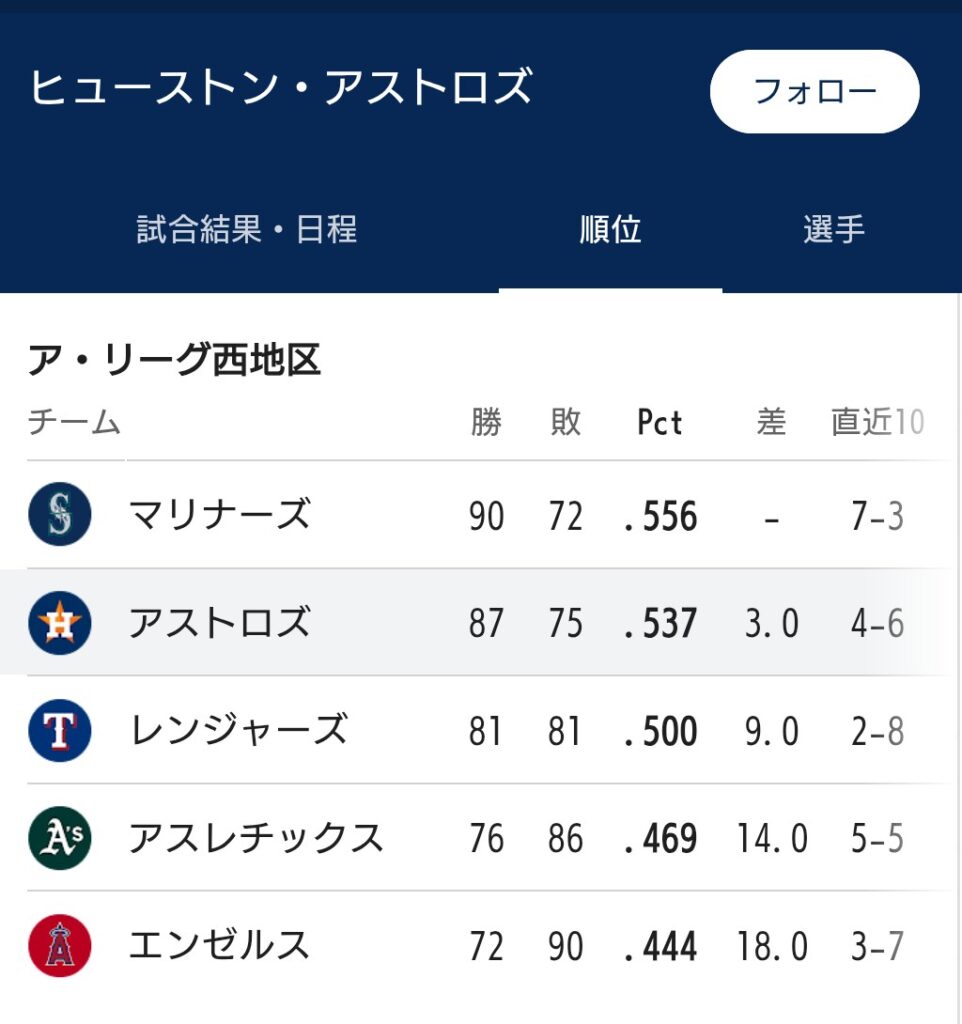Tap the ヒューストン・アストロズ page title
This screenshot has width=962, height=1024.
281,88
